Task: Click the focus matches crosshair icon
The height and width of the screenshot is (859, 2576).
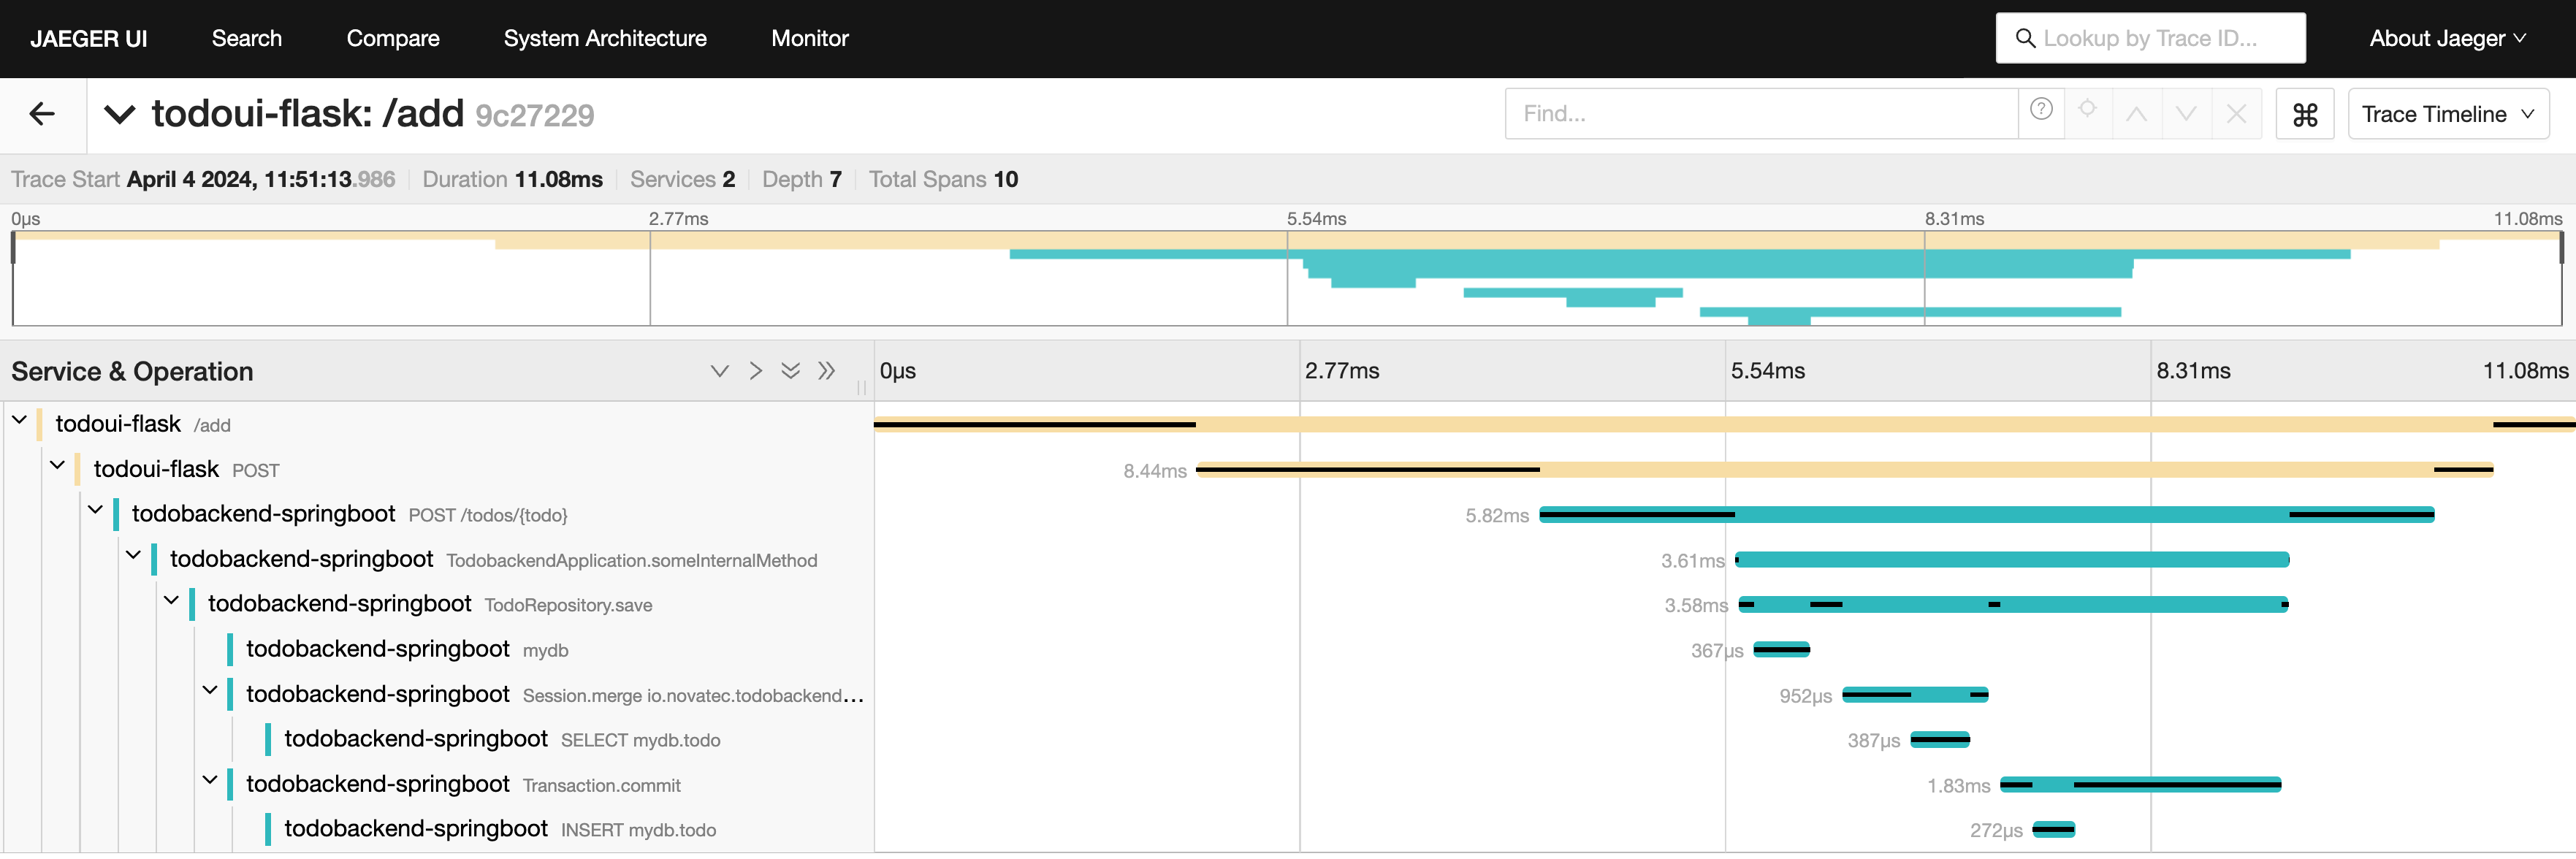Action: pyautogui.click(x=2087, y=109)
